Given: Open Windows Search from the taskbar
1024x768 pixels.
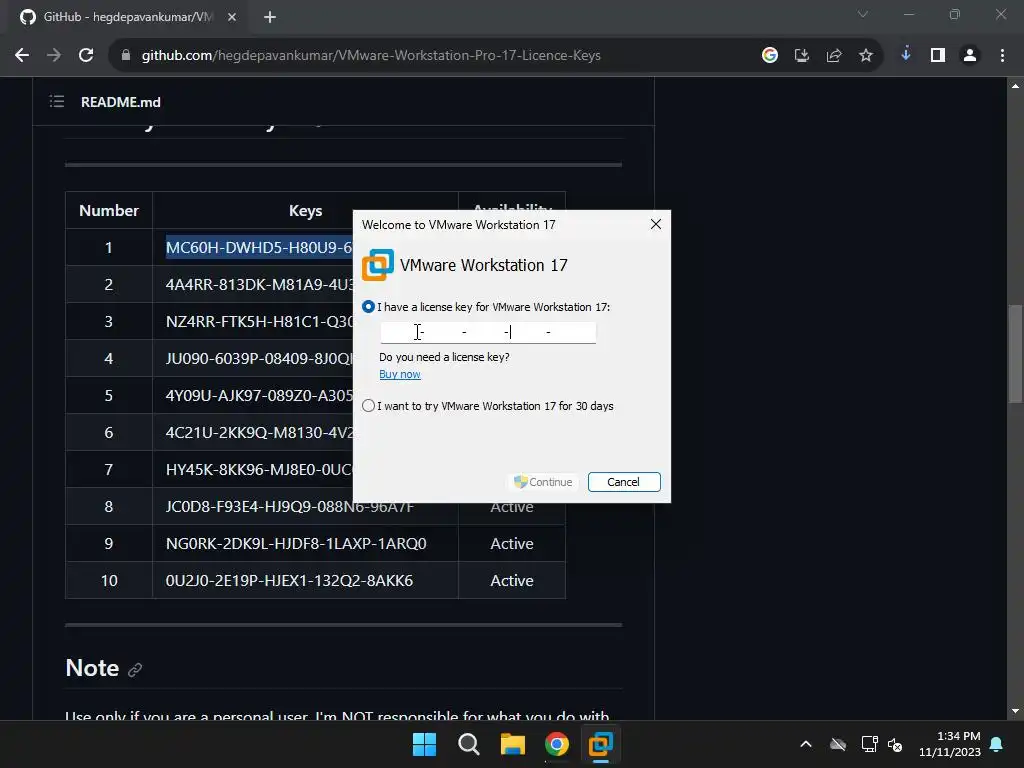Looking at the screenshot, I should pyautogui.click(x=469, y=744).
